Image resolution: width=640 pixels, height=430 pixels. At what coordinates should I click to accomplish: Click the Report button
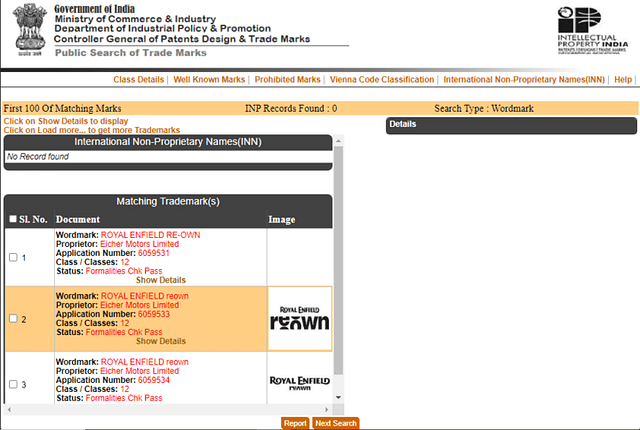click(x=295, y=423)
